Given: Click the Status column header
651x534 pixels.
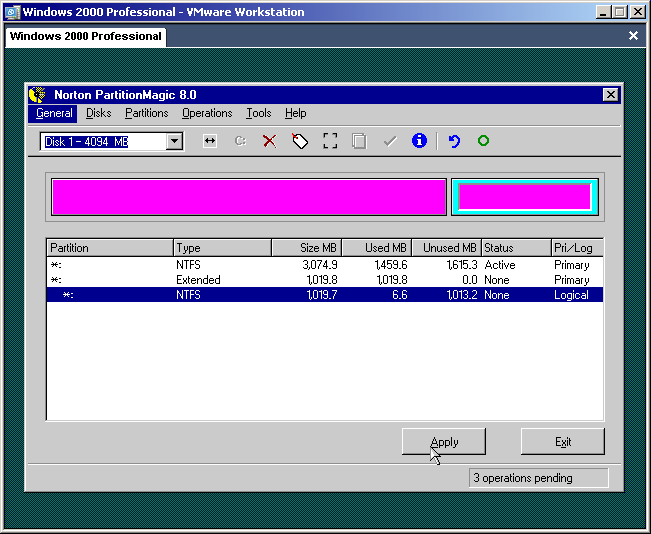Looking at the screenshot, I should click(x=516, y=248).
